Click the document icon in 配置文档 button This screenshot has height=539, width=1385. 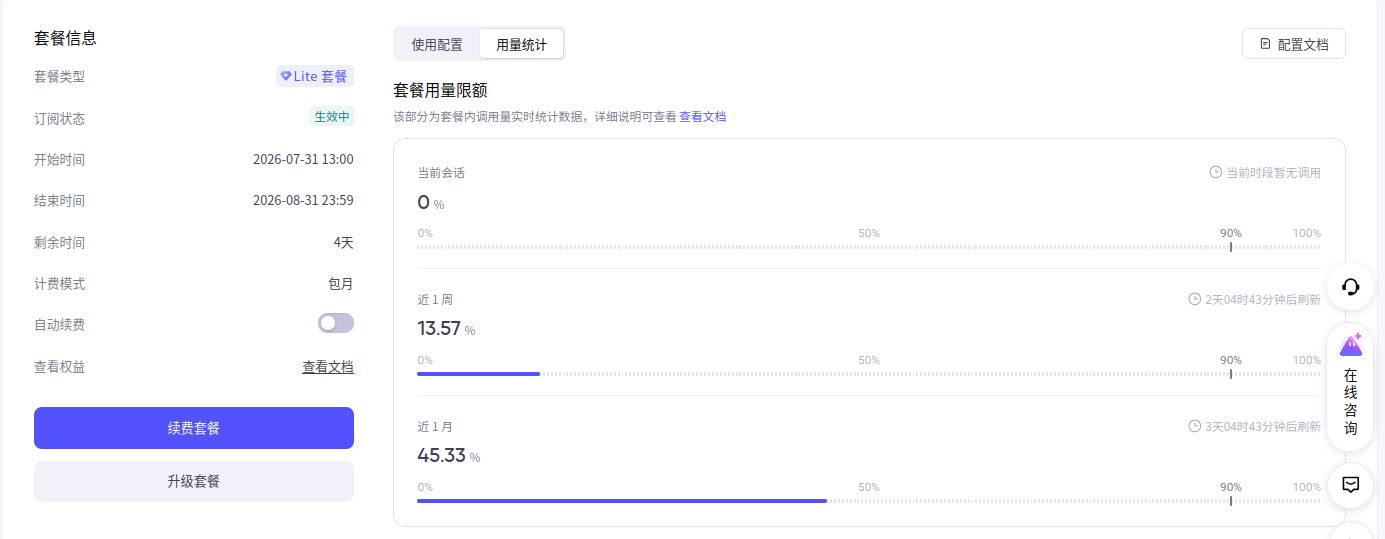pos(1265,44)
